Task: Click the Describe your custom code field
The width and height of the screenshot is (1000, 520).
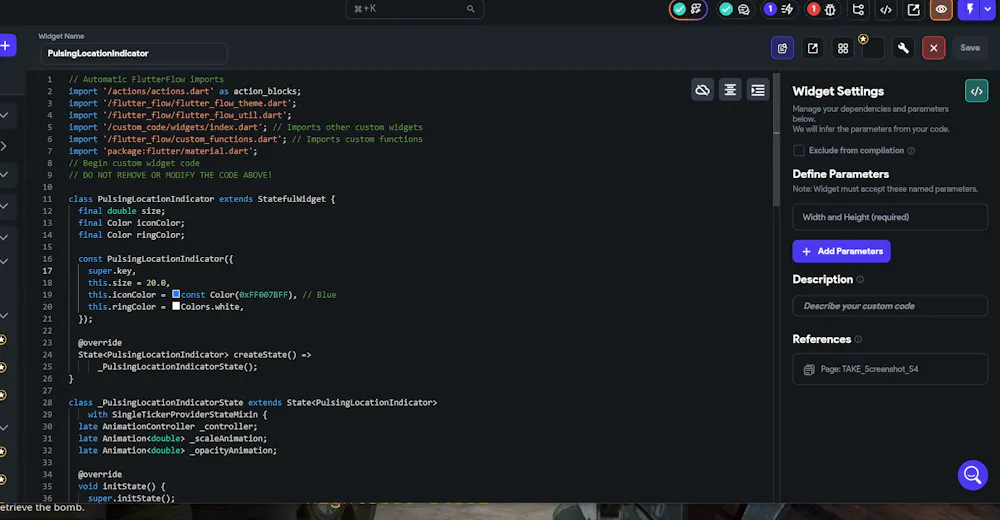Action: 890,306
